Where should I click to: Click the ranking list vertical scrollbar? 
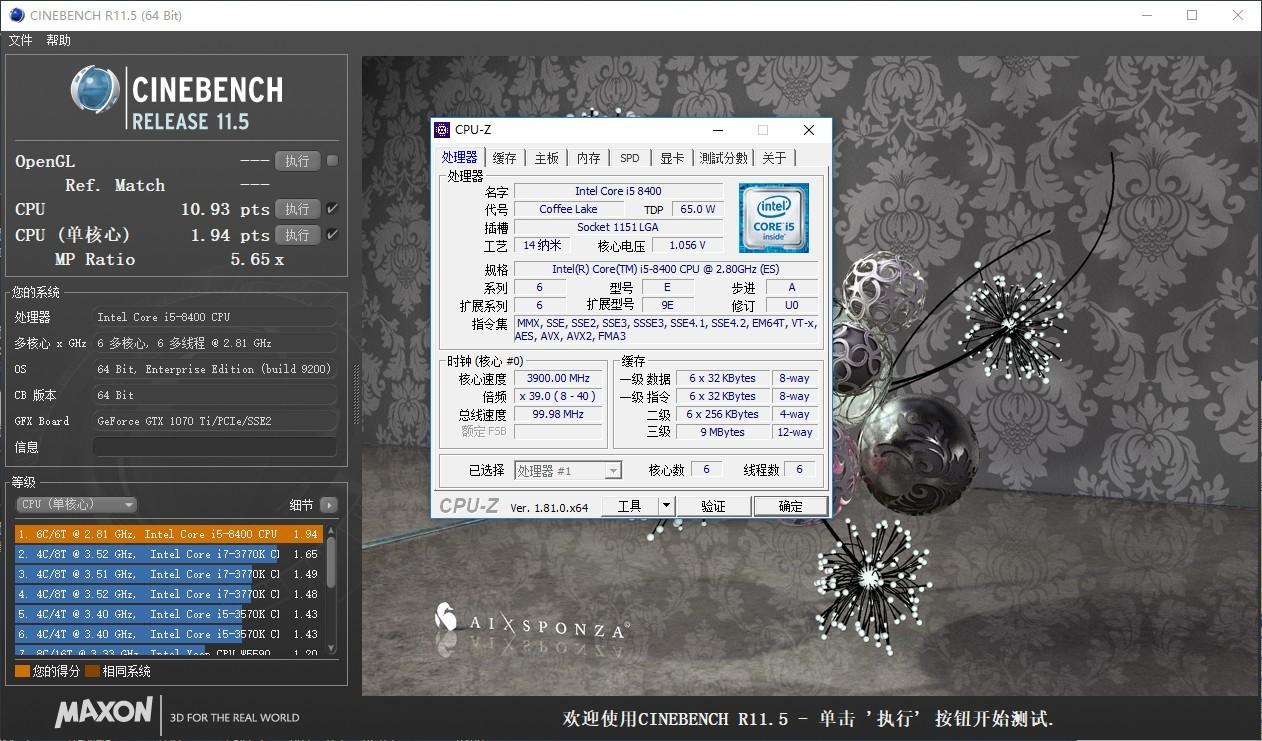(x=331, y=589)
